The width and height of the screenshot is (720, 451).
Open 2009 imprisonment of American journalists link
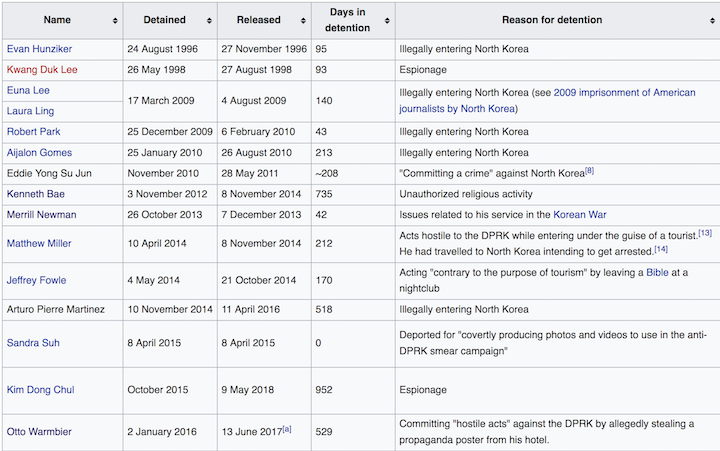click(x=613, y=94)
